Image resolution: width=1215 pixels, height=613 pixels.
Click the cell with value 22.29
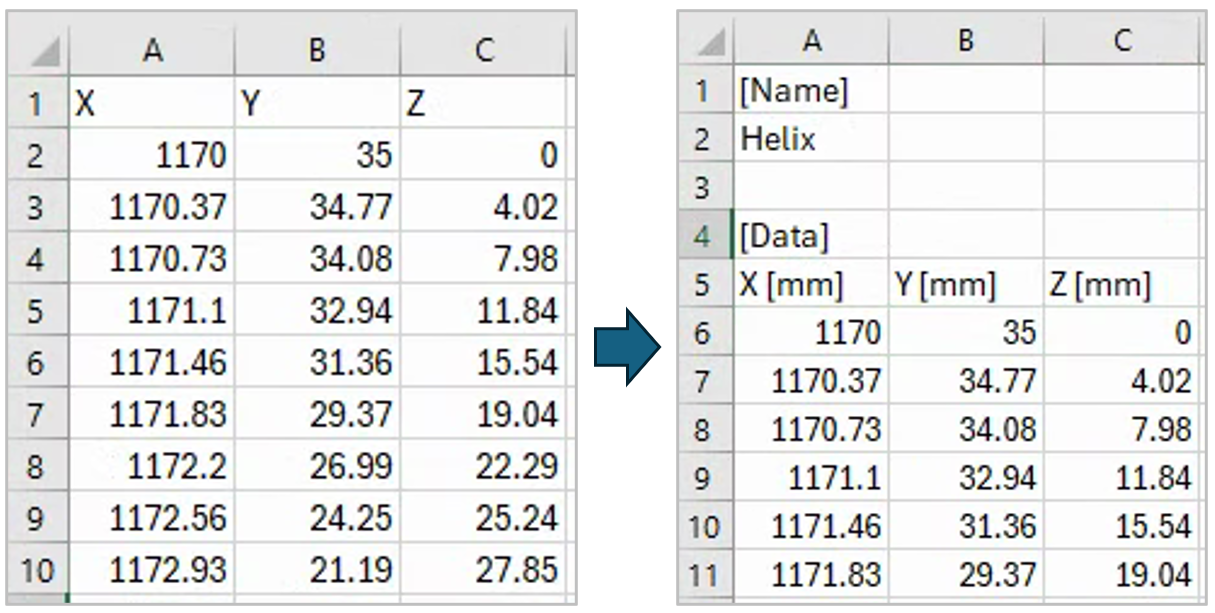[x=483, y=467]
